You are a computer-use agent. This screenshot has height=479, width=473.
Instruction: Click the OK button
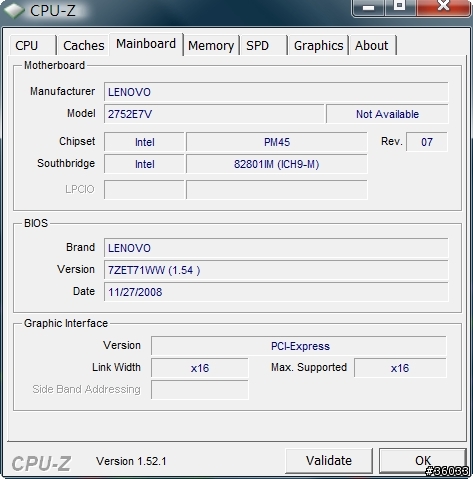pos(423,461)
